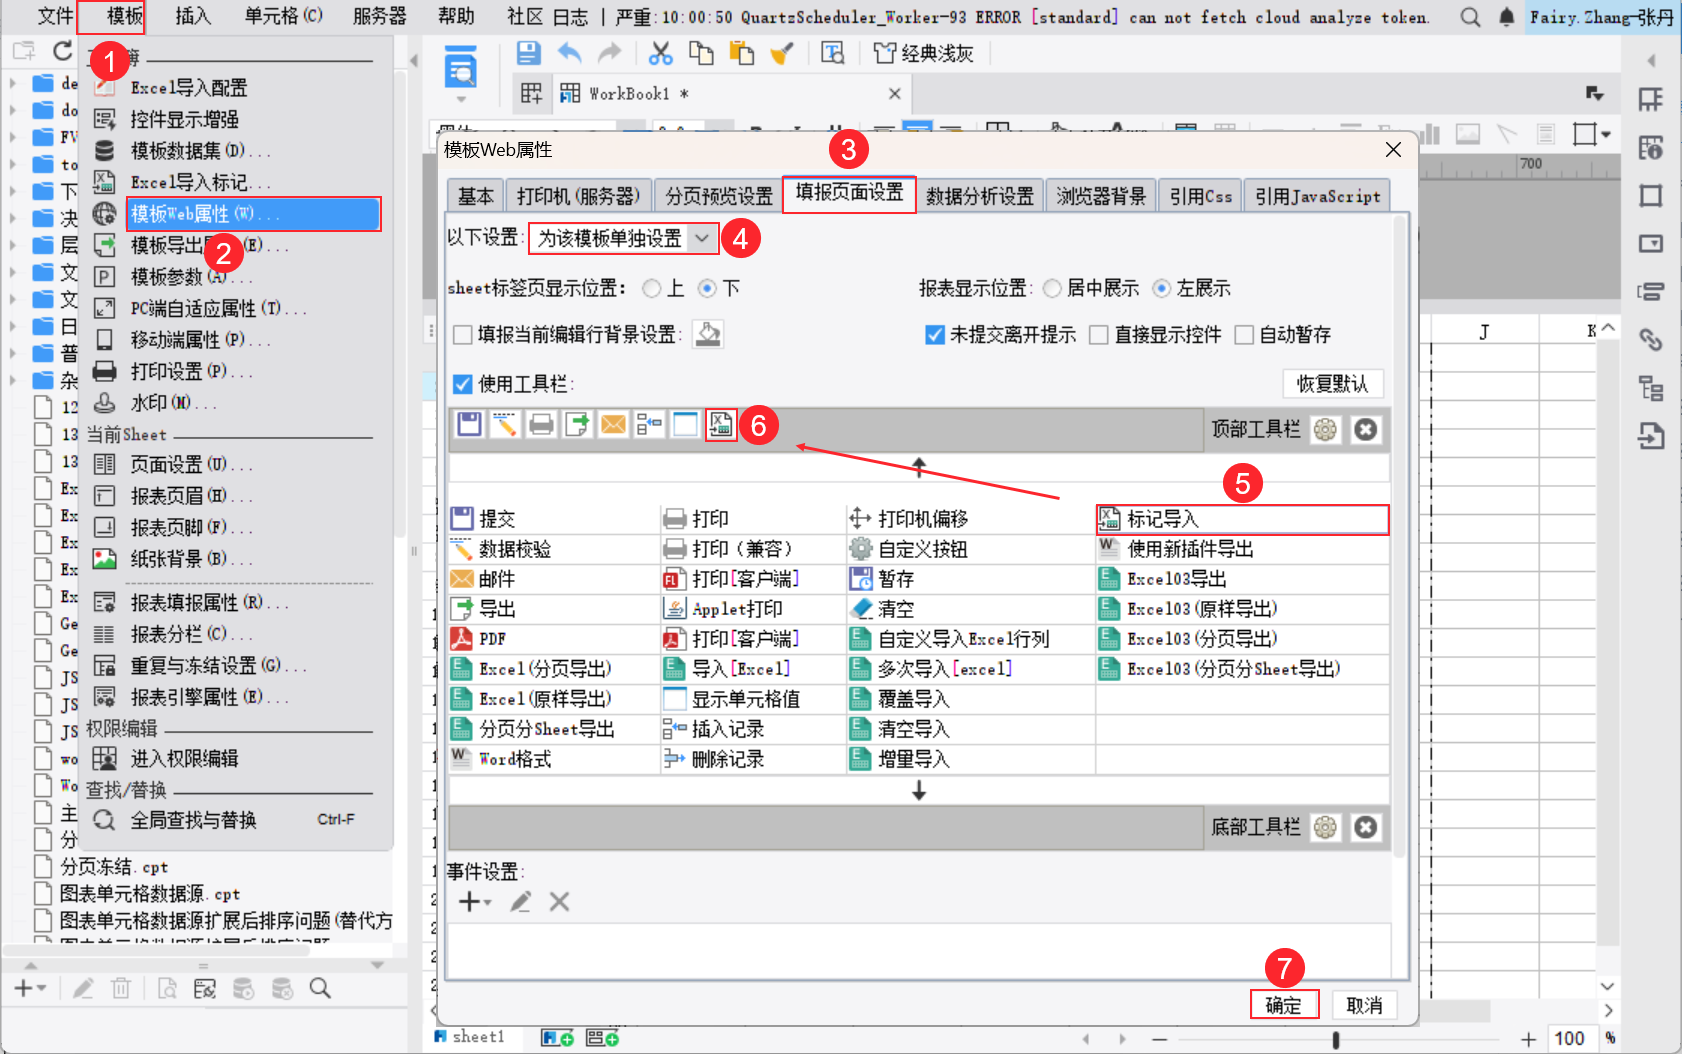This screenshot has height=1054, width=1682.
Task: Collapse the right sidebar with the chevron arrow
Action: 1652,60
